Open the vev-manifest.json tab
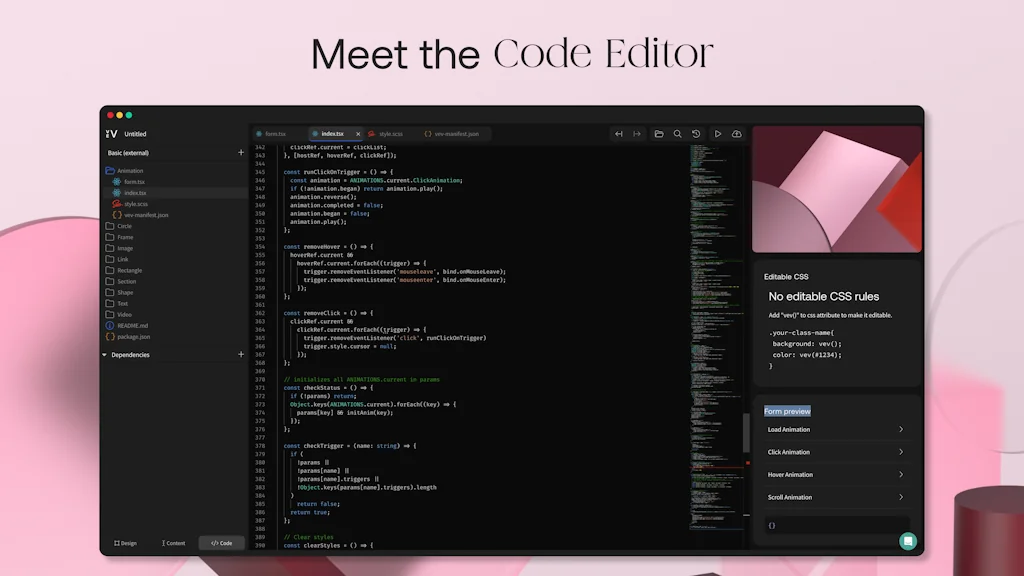Screen dimensions: 1024x576 click(x=455, y=134)
